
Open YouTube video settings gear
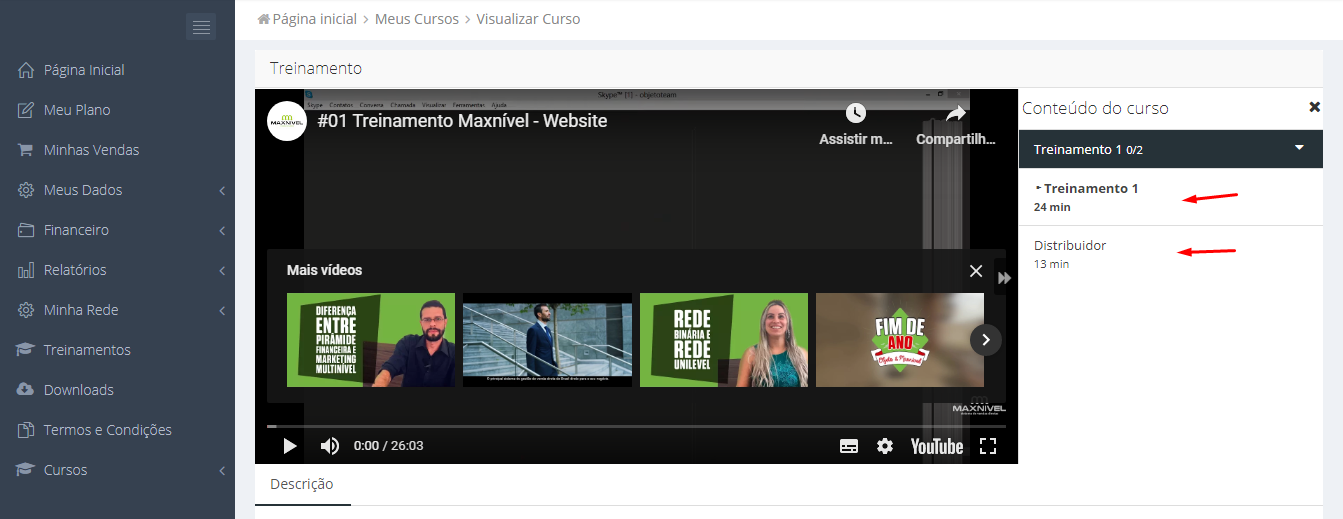(885, 446)
